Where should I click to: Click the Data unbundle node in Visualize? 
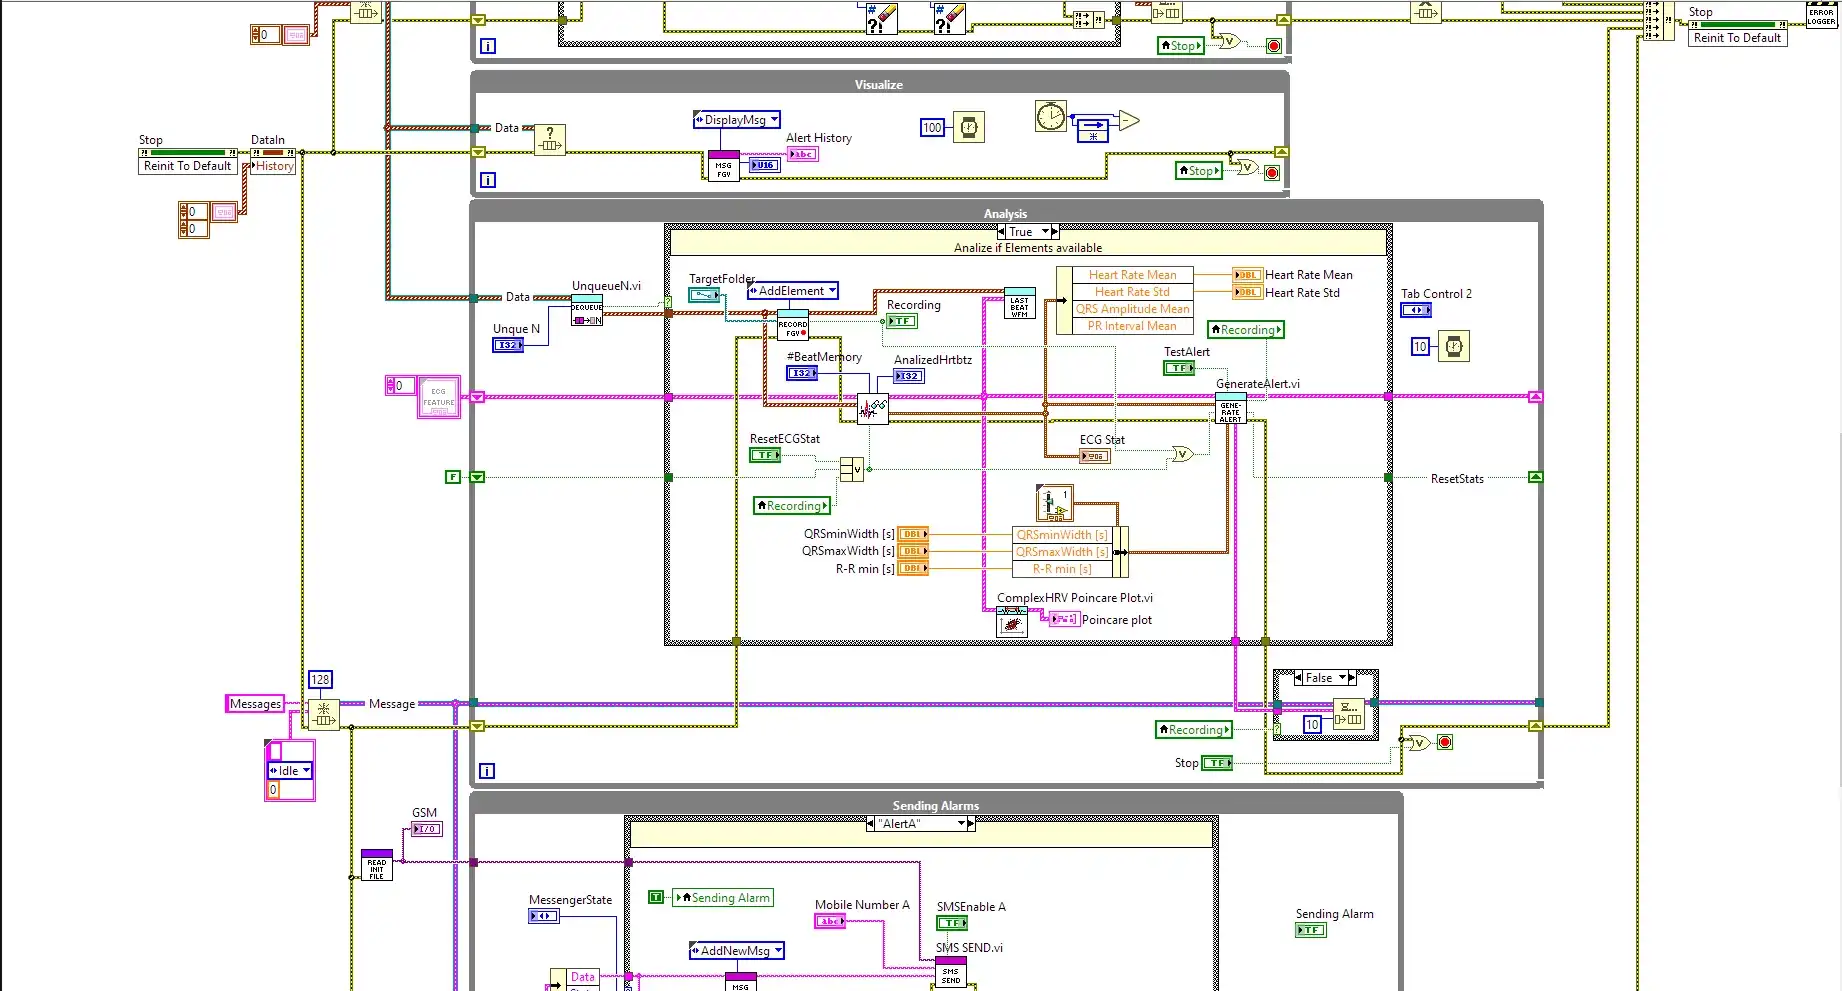coord(550,140)
